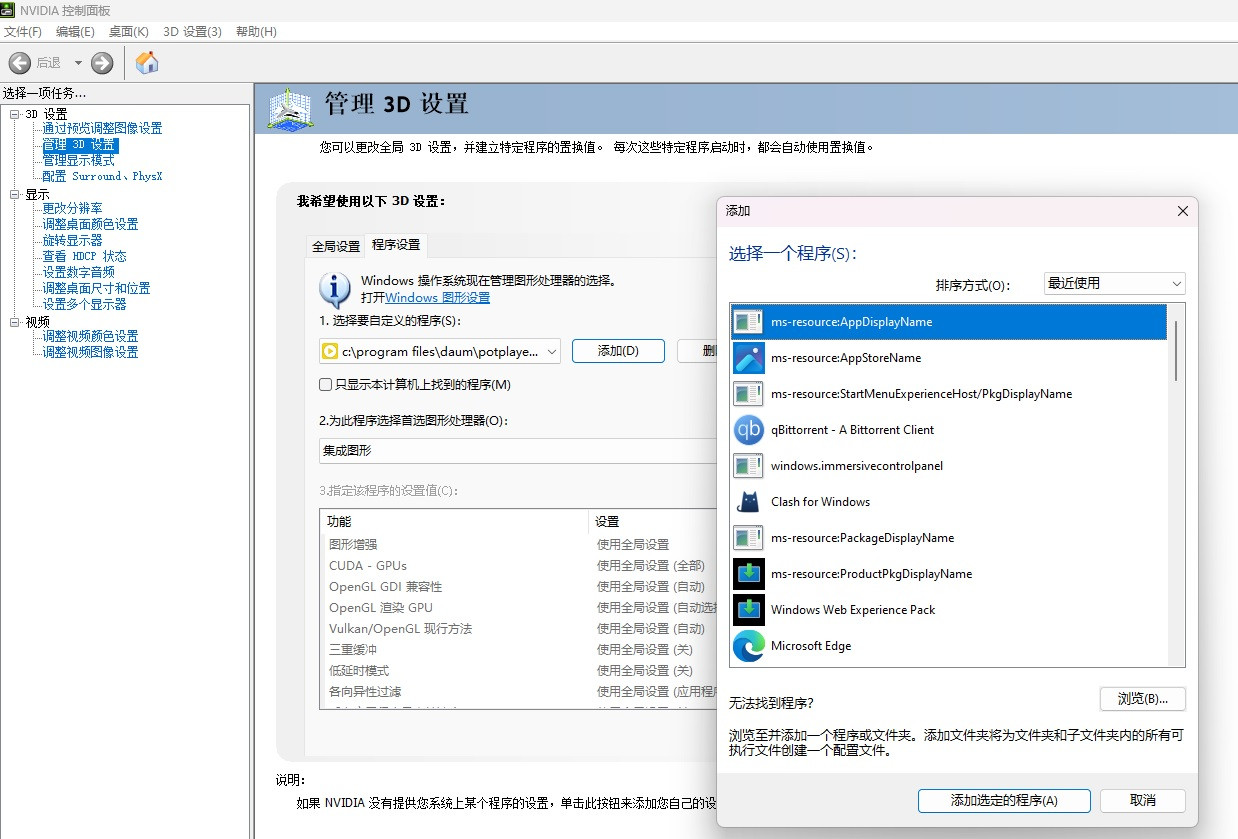Click the ms-resource:ProductPkgDisplayName icon
Screen dimensions: 1238x839
tap(749, 574)
